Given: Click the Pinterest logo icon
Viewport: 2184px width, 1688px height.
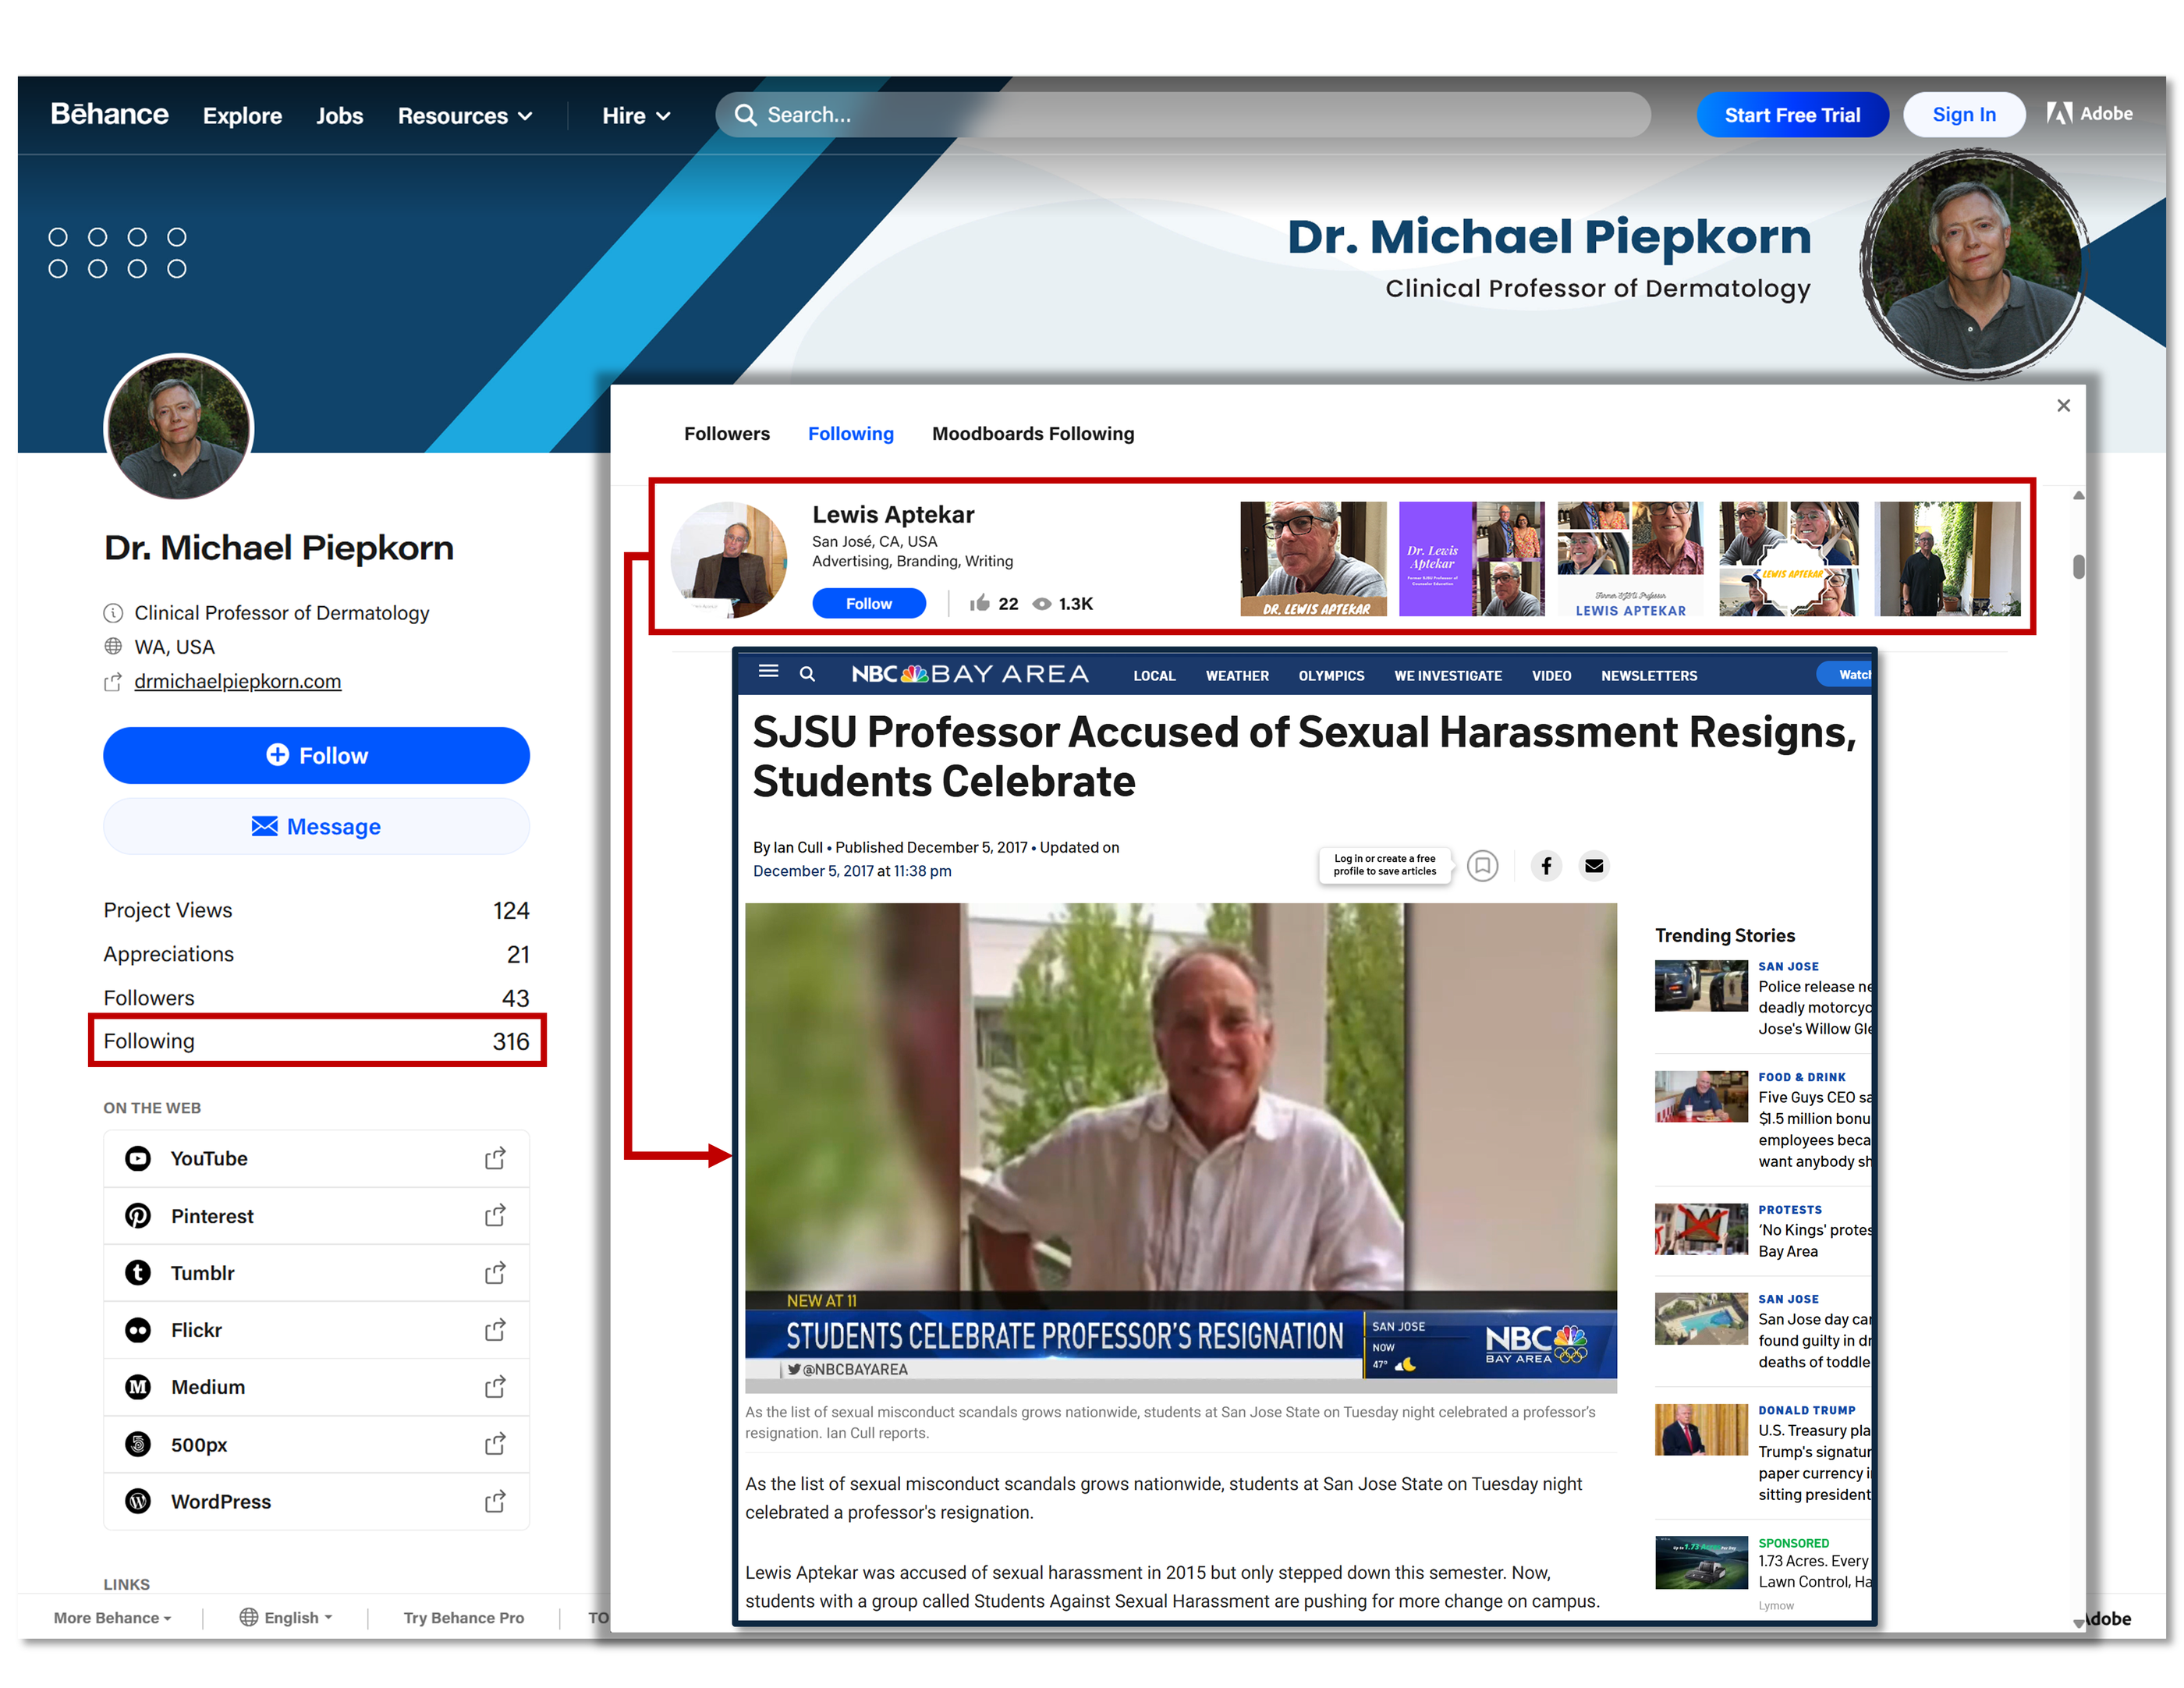Looking at the screenshot, I should 138,1215.
